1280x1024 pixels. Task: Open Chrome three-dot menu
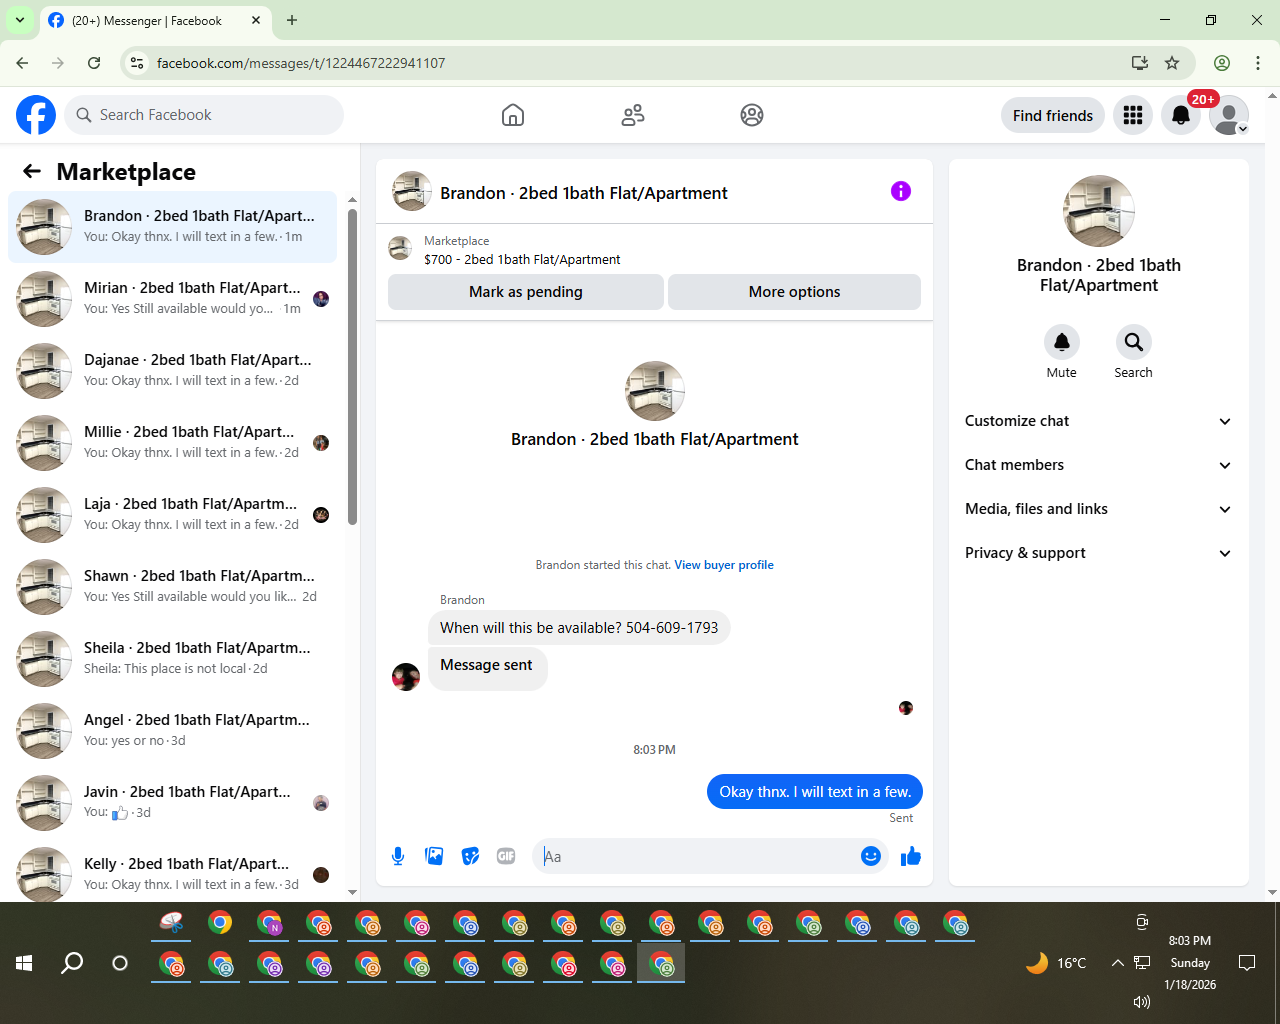click(1258, 63)
